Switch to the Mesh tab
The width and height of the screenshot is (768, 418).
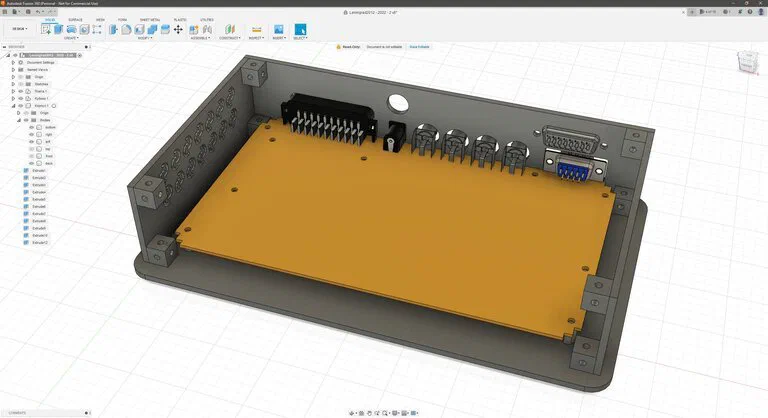(100, 20)
